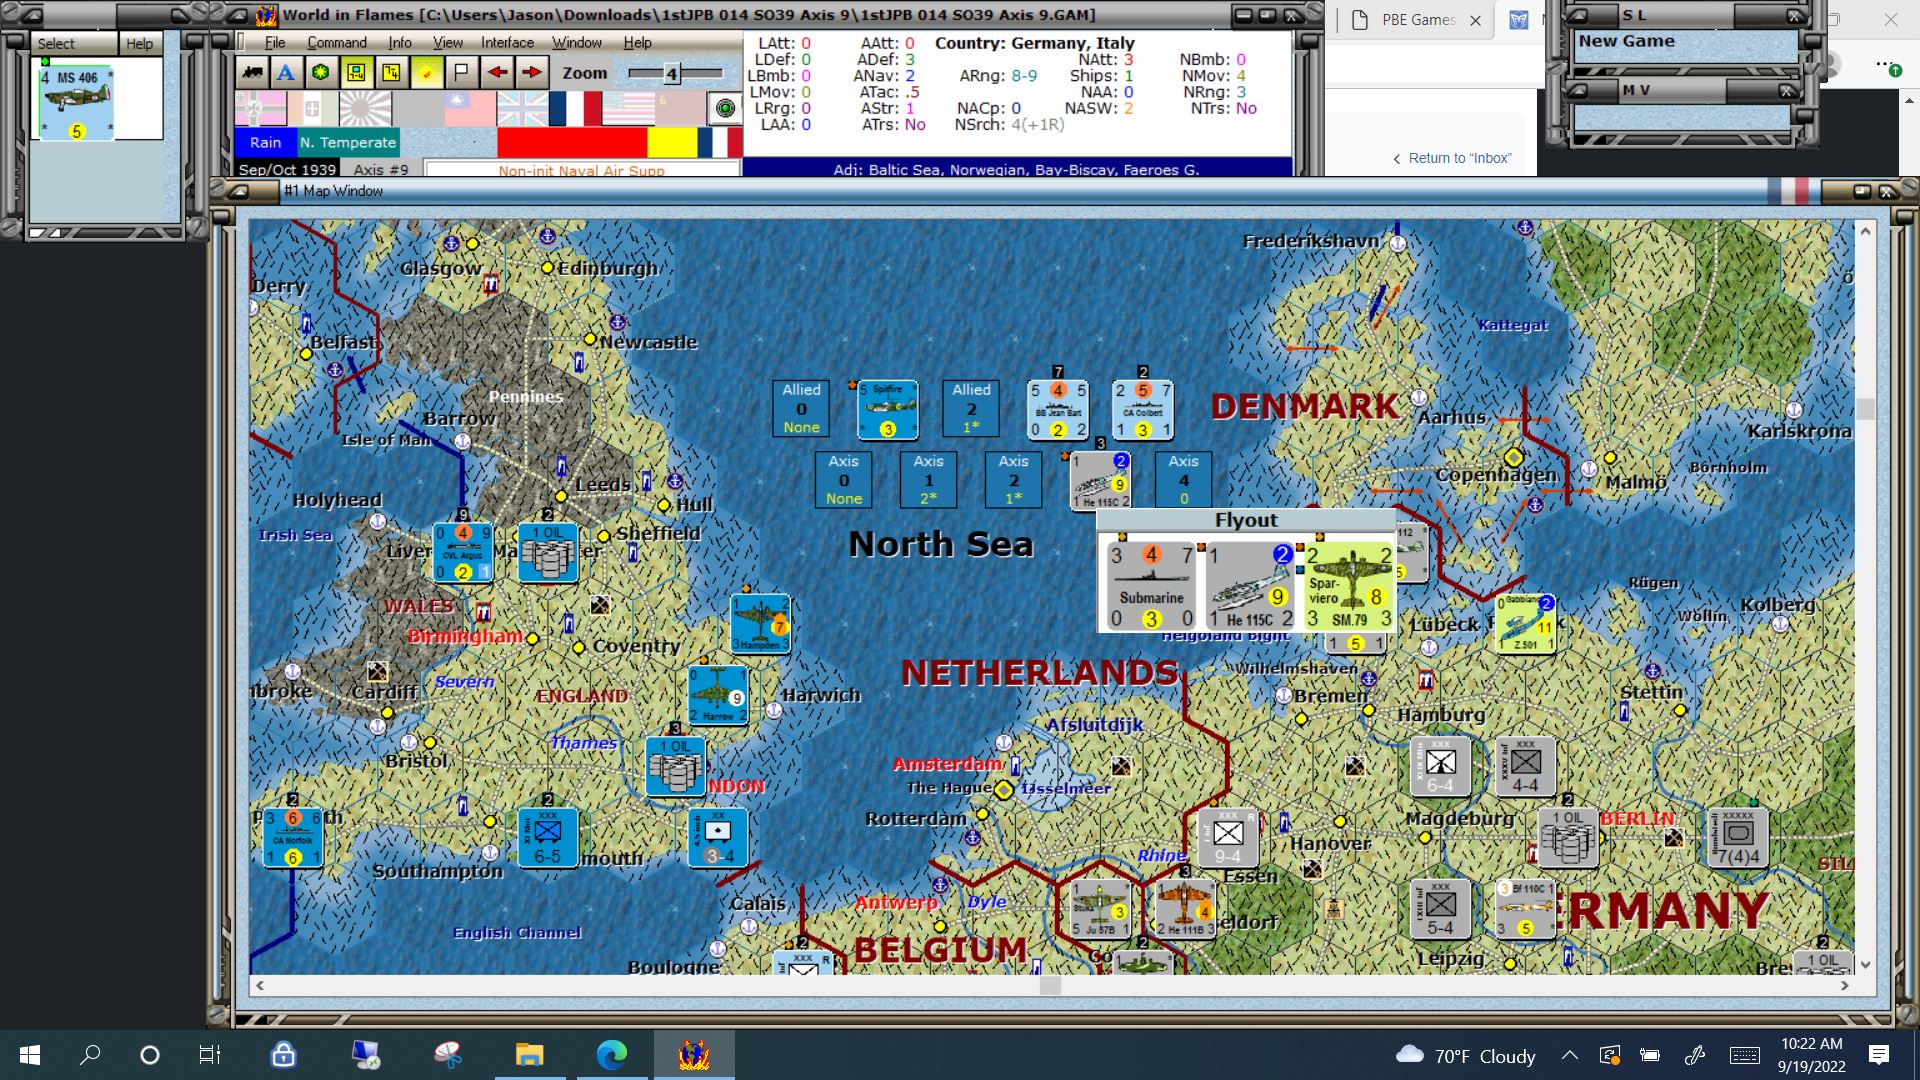Select the Italian flag in country bar

coord(312,108)
